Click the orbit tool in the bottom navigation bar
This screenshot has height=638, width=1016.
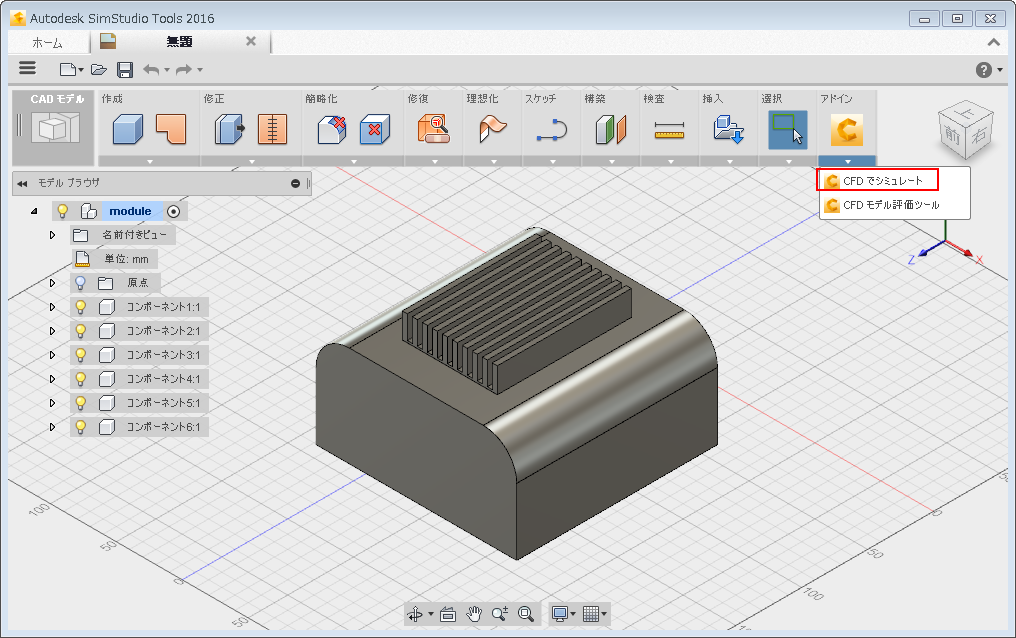coord(415,614)
